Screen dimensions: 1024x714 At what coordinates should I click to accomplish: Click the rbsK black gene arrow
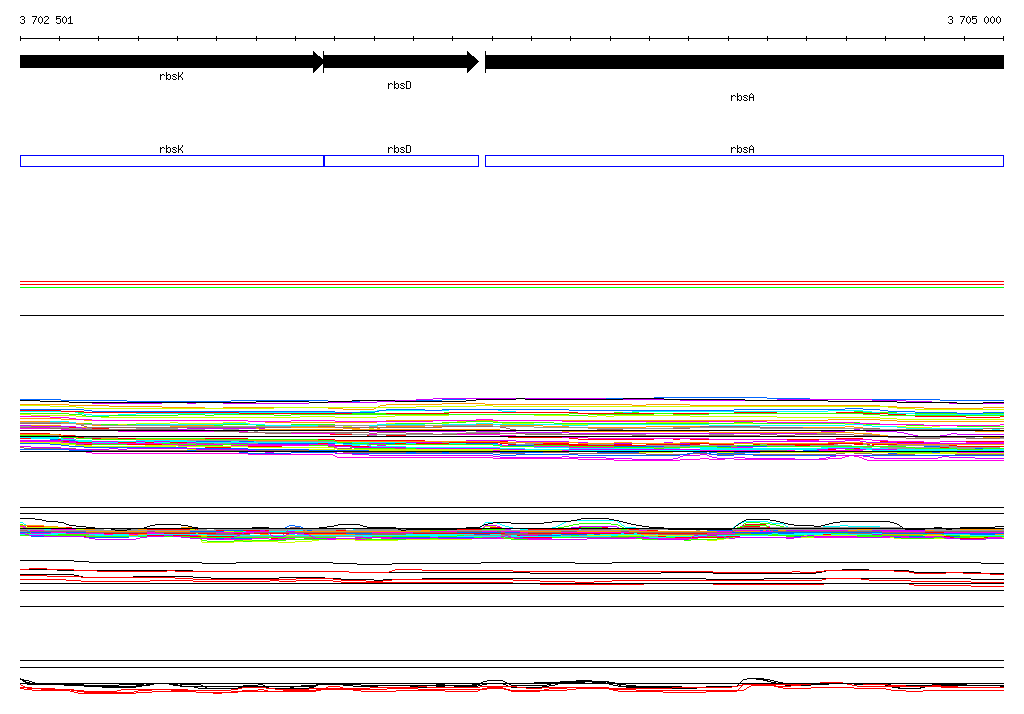pos(172,62)
